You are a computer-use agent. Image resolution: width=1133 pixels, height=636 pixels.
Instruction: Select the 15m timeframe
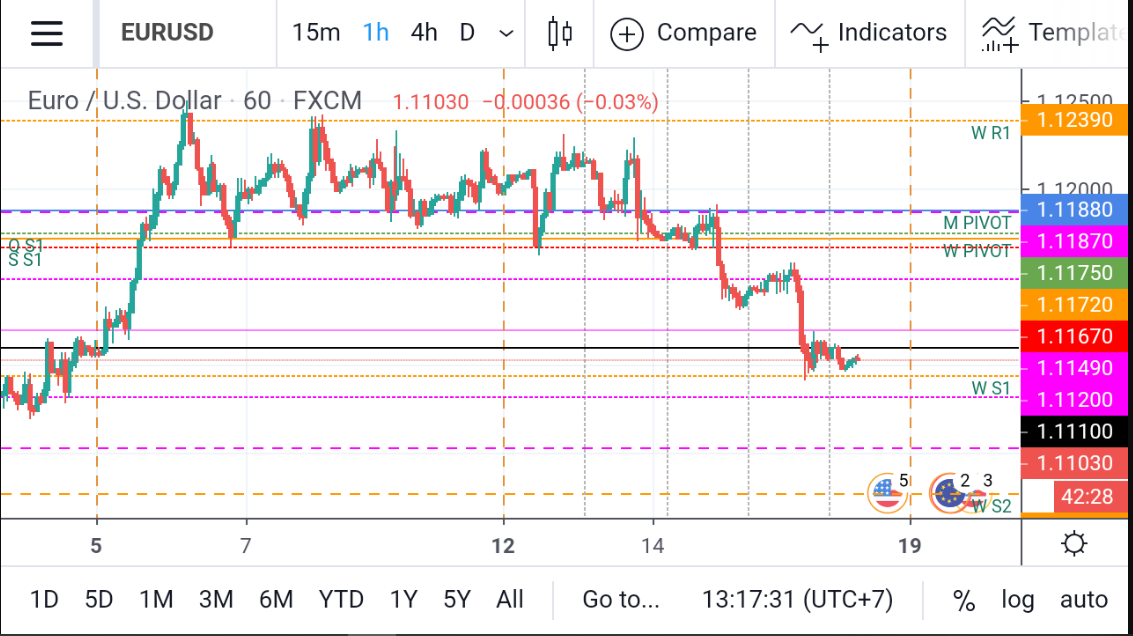316,33
